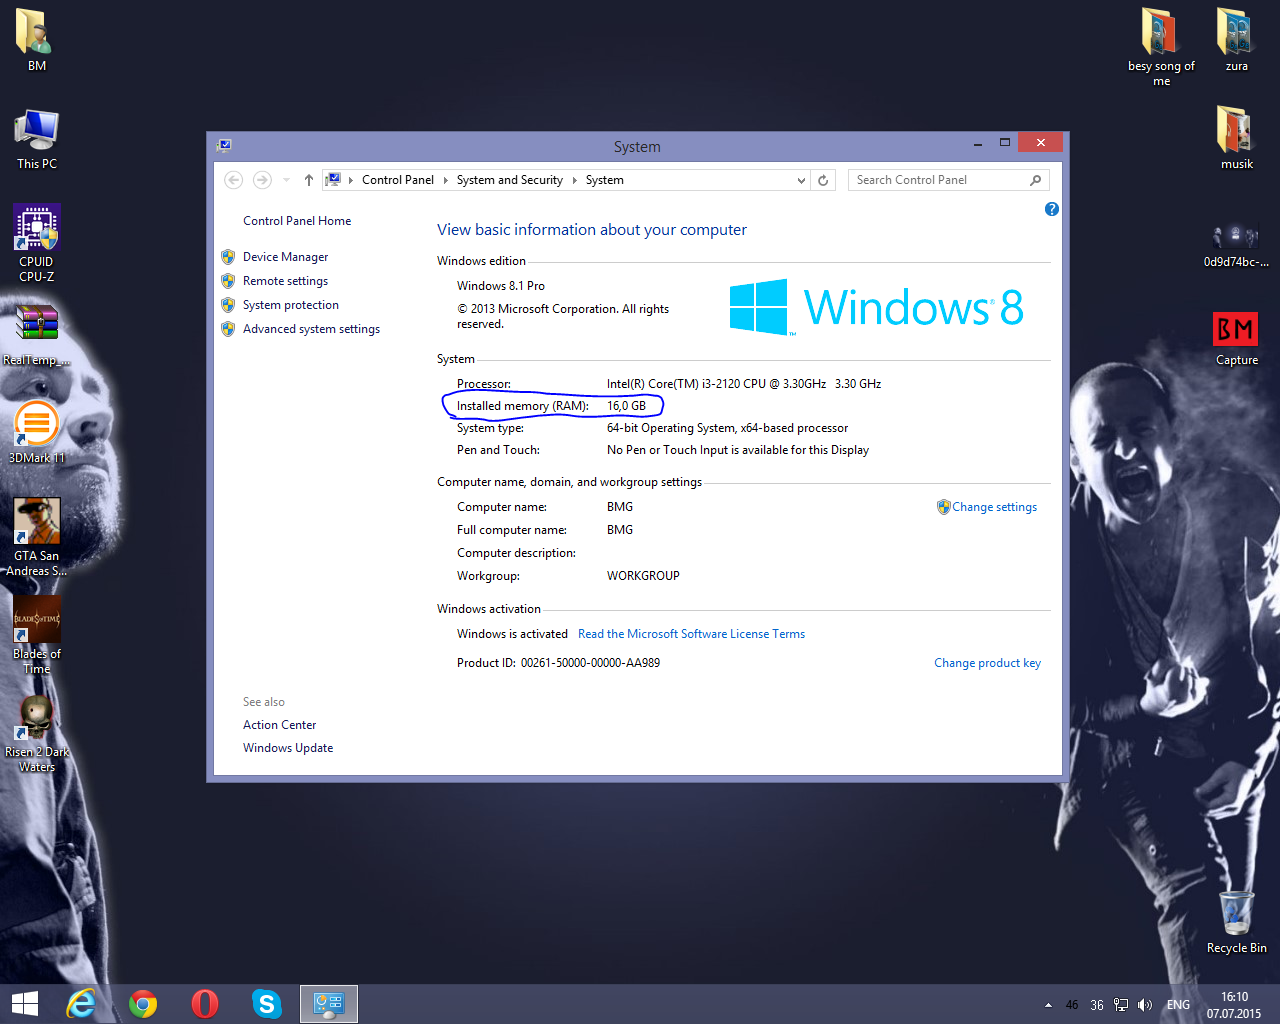Screen dimensions: 1280x1024
Task: Select the System breadcrumb item
Action: coord(604,180)
